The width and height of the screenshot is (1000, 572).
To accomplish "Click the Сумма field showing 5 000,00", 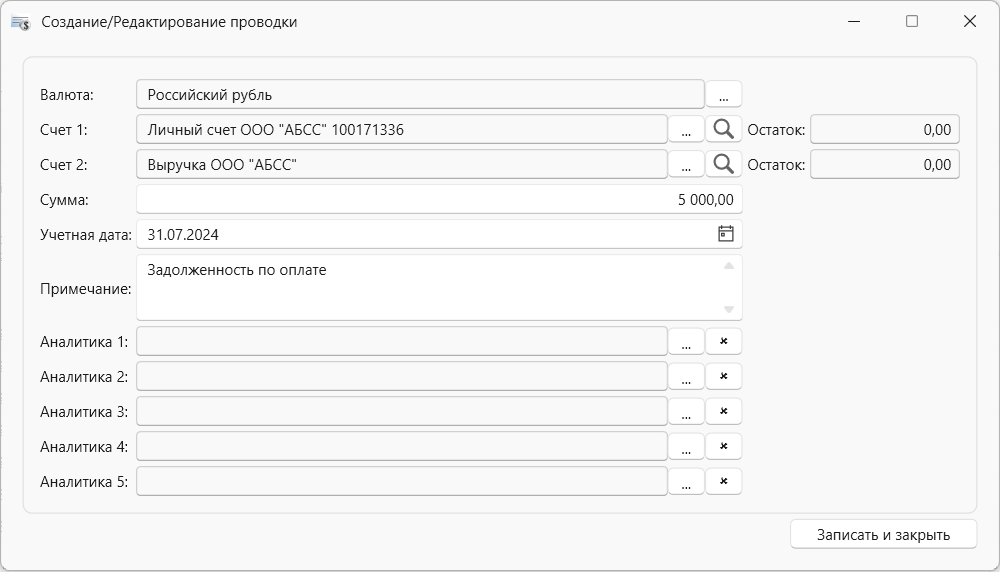I will pos(439,200).
